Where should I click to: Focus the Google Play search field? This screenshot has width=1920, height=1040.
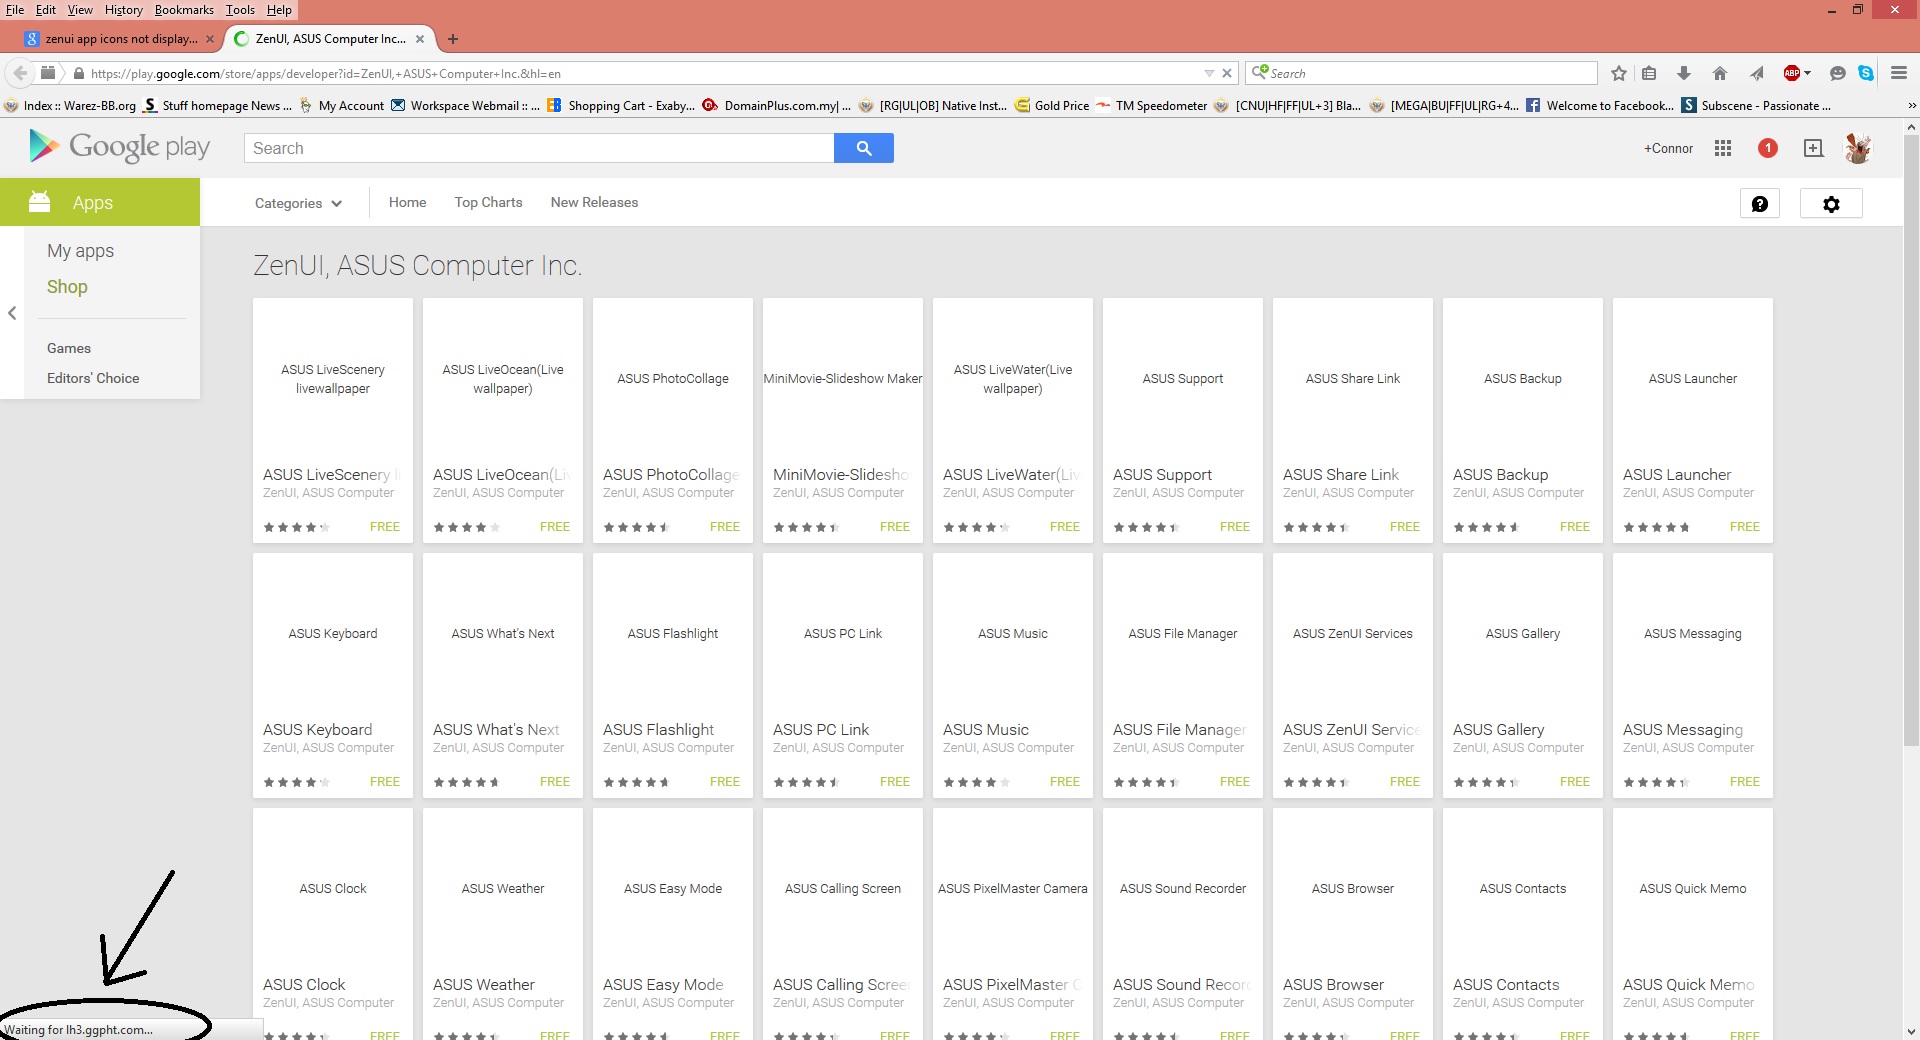click(539, 148)
